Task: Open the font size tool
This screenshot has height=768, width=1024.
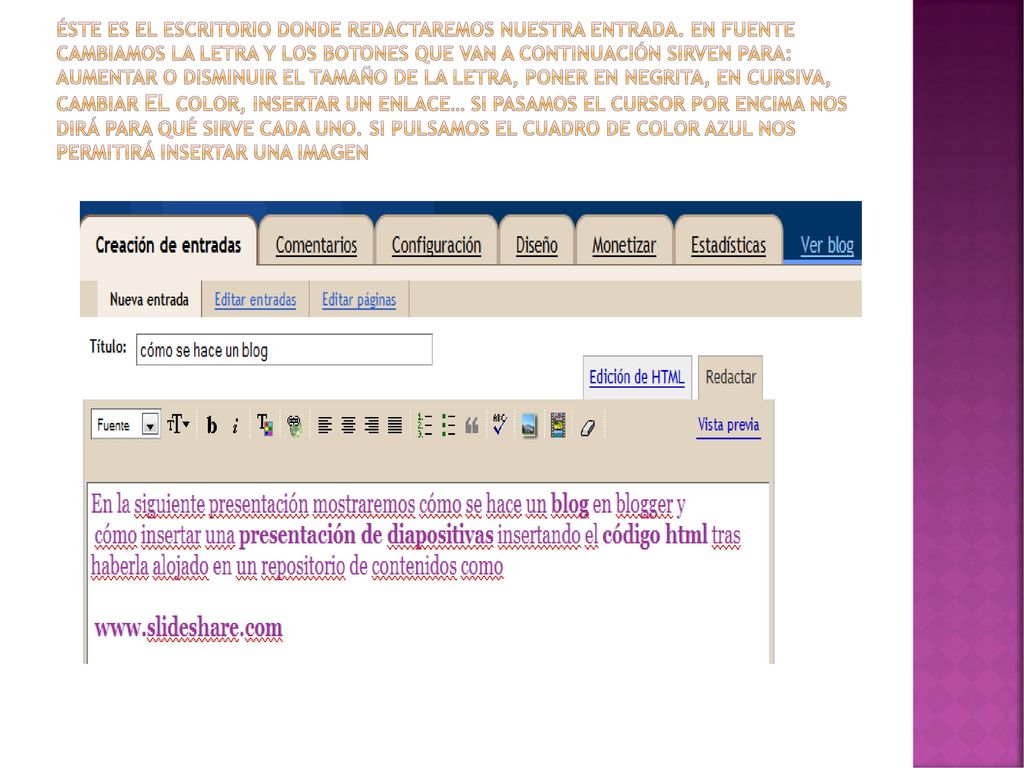Action: tap(178, 425)
